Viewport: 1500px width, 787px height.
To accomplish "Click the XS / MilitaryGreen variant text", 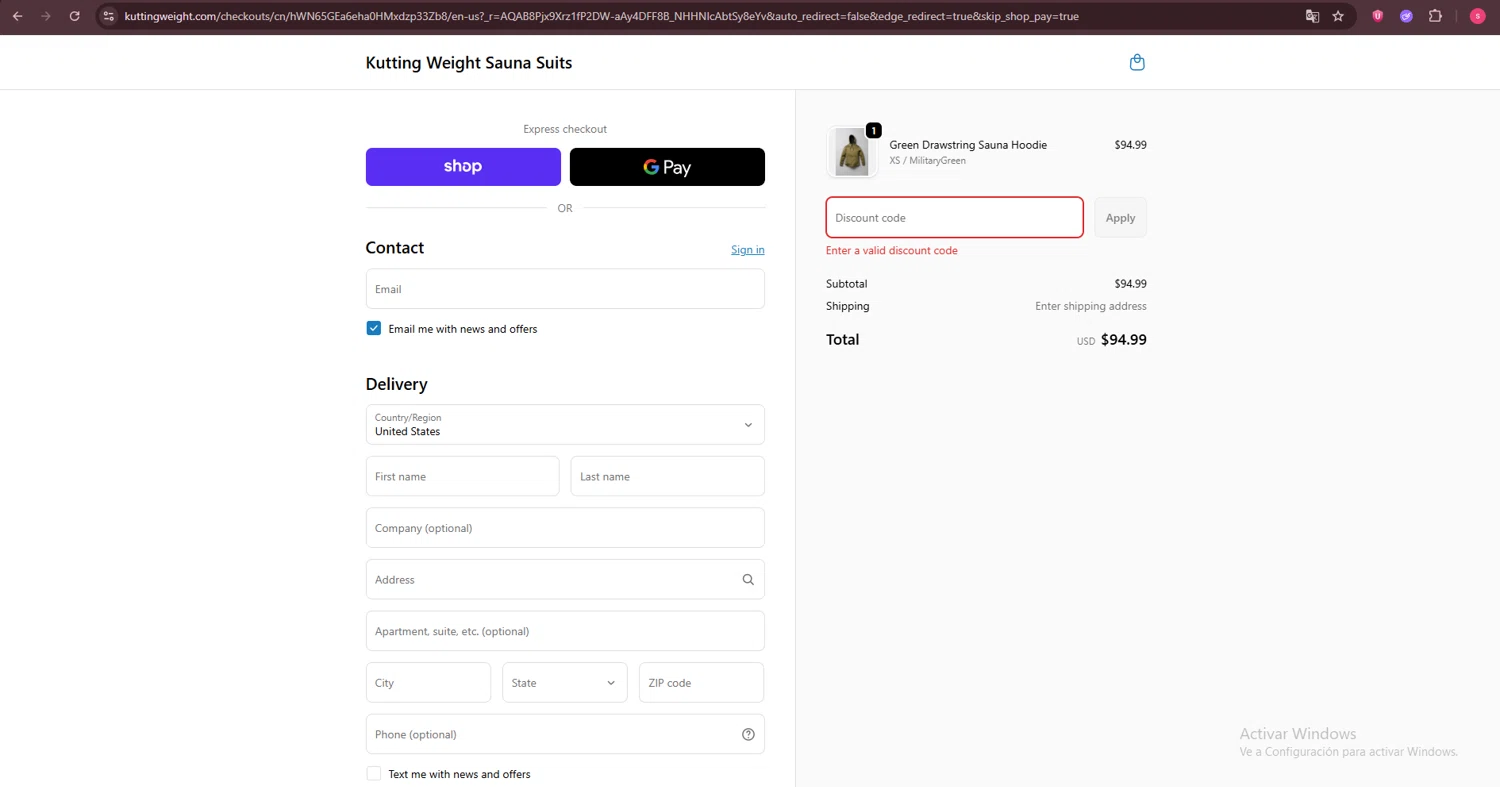I will (927, 161).
